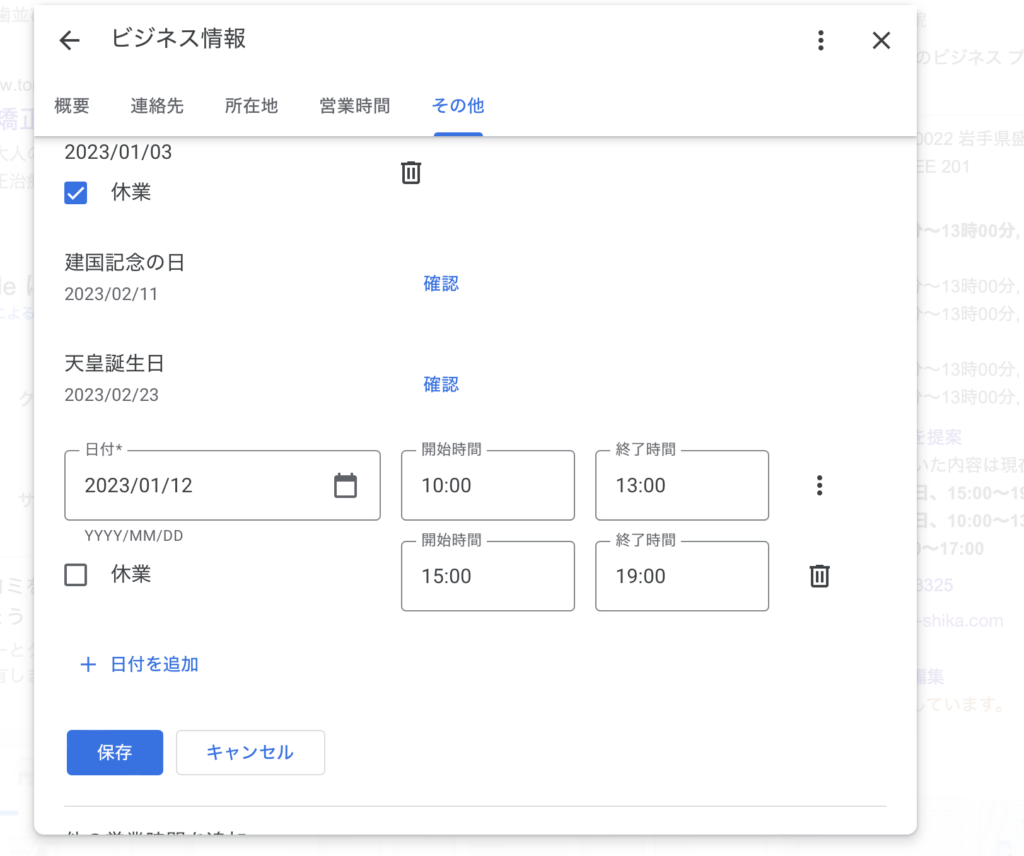Open three-dot options beside 10:00–13:00 hours
Screen dimensions: 1024x856
[820, 486]
